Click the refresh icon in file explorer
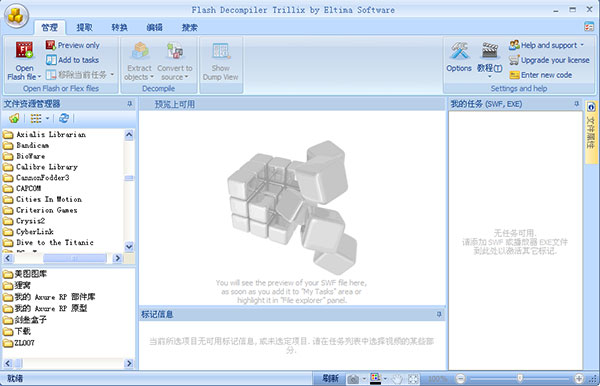 64,119
